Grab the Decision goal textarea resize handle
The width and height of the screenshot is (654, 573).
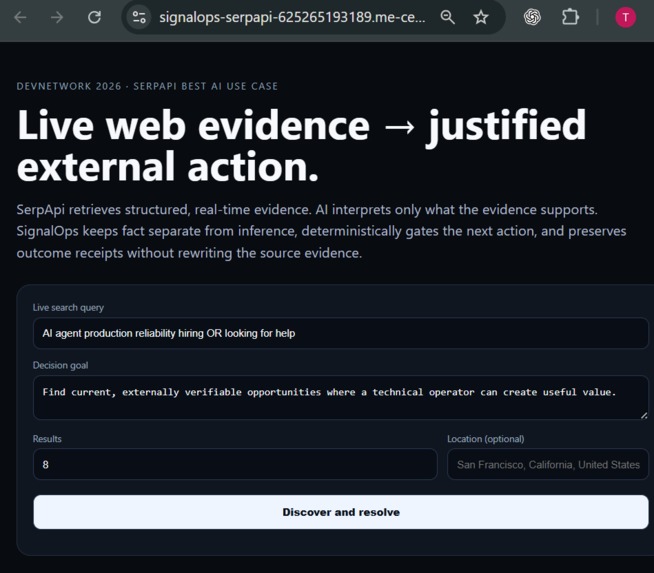pos(644,415)
